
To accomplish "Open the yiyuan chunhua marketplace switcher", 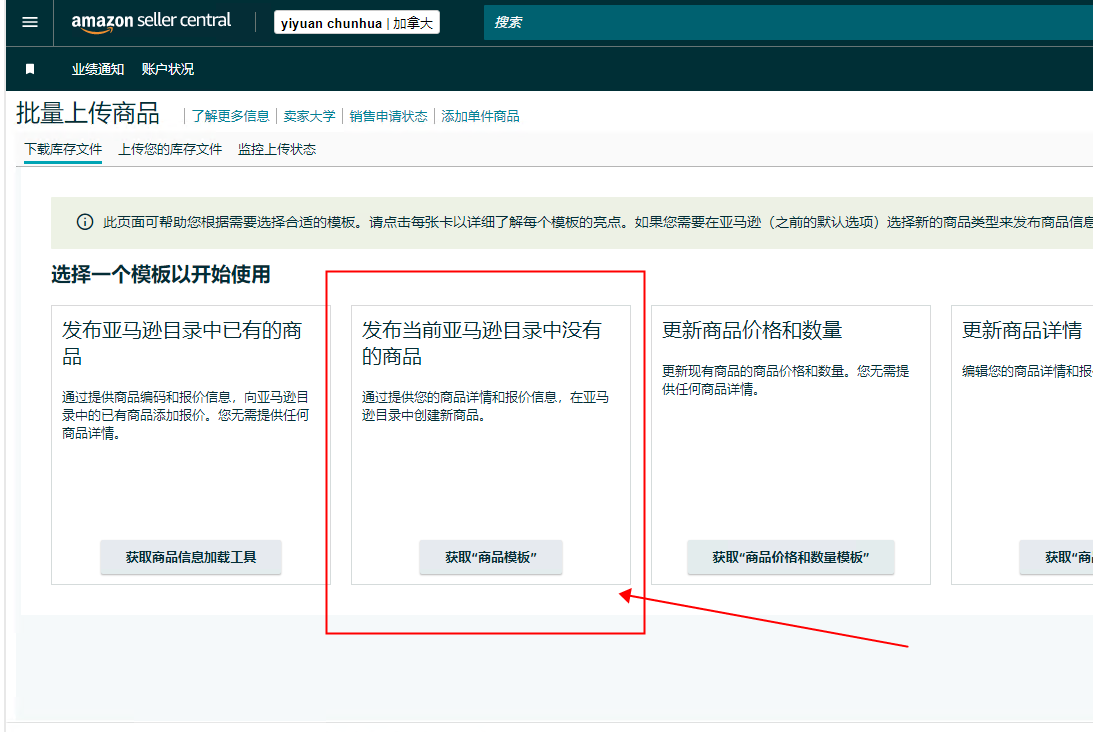I will tap(357, 23).
